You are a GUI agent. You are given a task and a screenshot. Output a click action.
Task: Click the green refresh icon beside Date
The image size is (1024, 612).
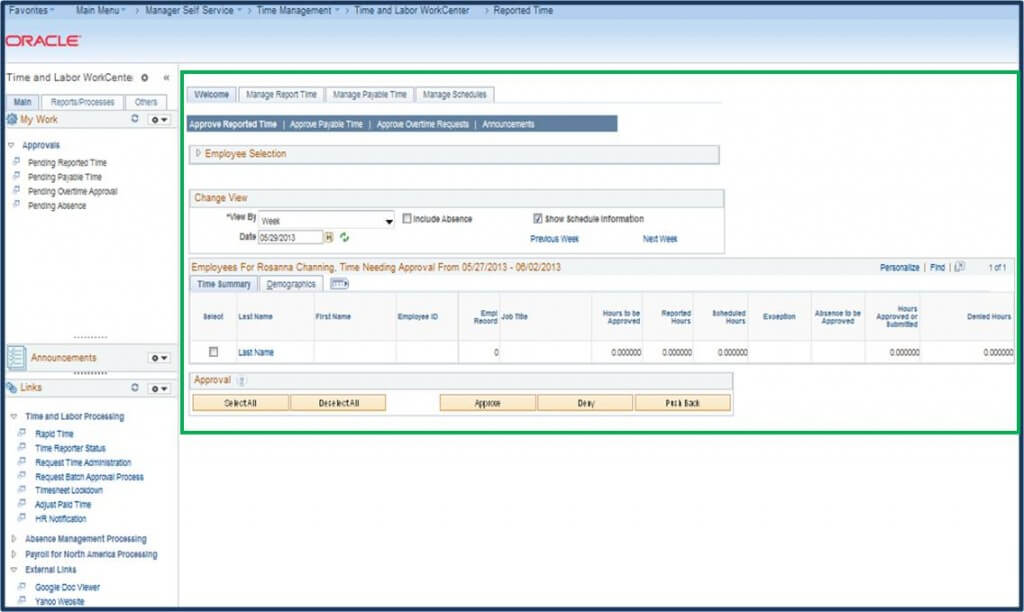pos(344,237)
